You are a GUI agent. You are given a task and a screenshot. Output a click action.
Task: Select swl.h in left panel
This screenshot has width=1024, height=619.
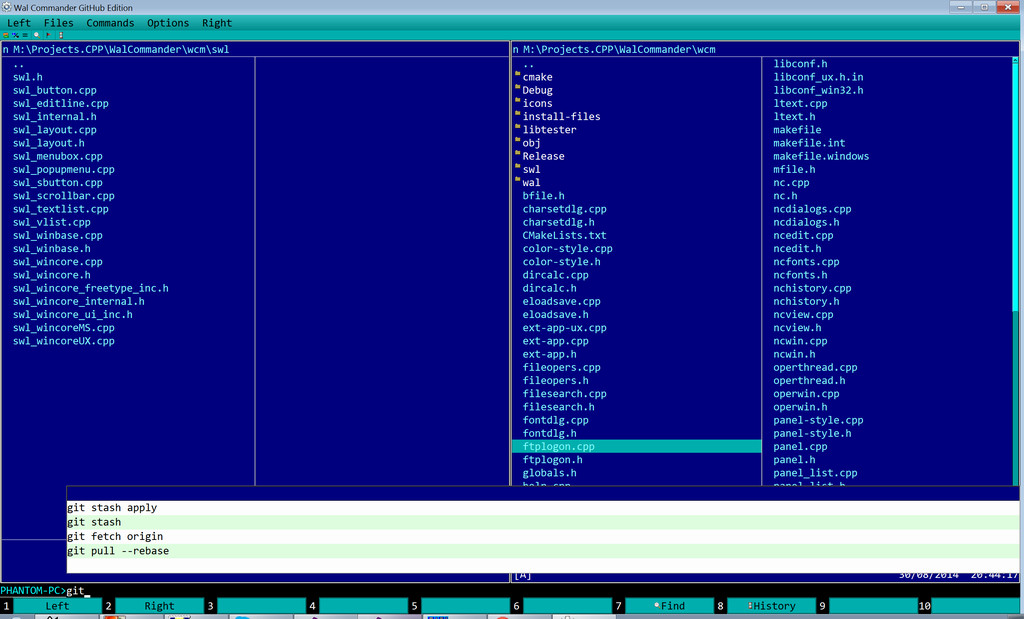[28, 77]
